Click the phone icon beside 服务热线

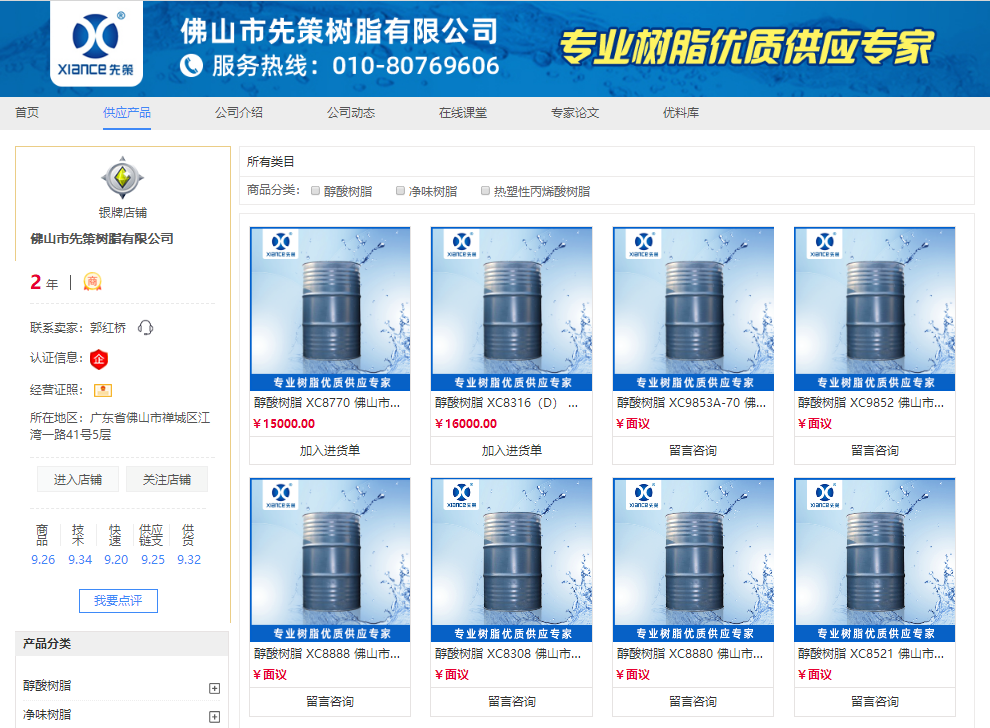coord(191,66)
